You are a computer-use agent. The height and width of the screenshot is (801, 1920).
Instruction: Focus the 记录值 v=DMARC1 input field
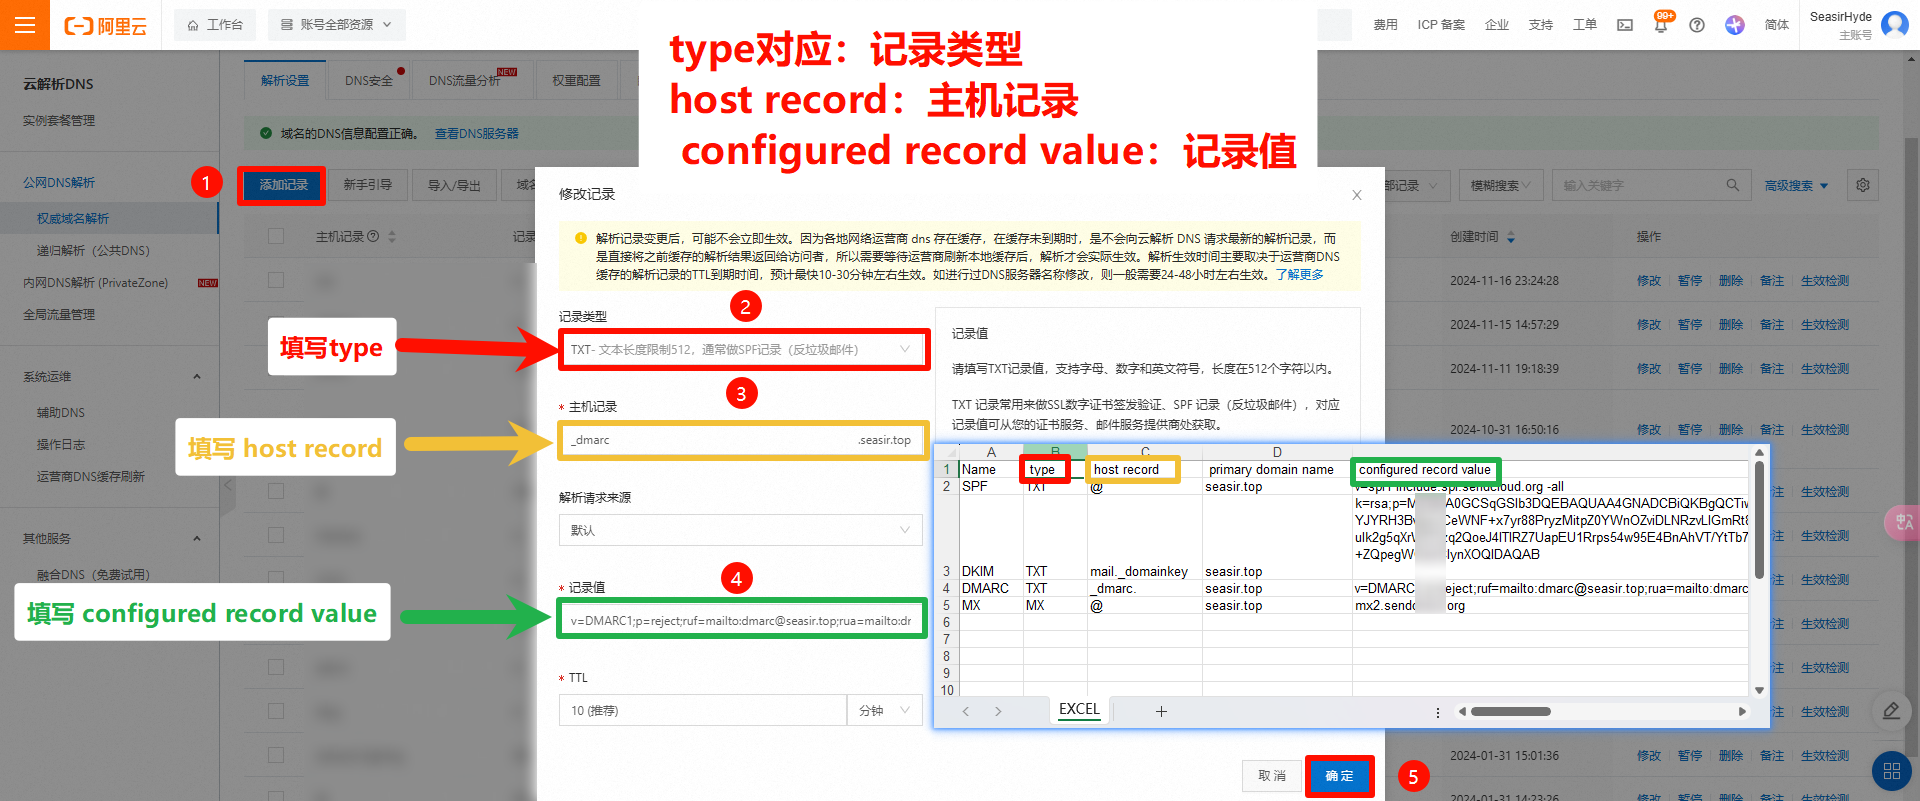(741, 621)
